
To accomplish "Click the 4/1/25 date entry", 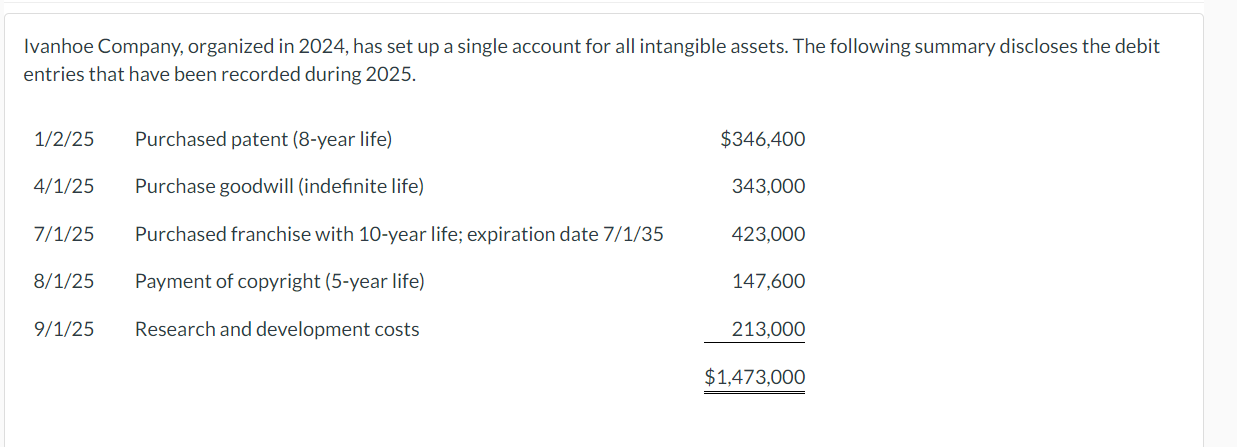I will [64, 187].
